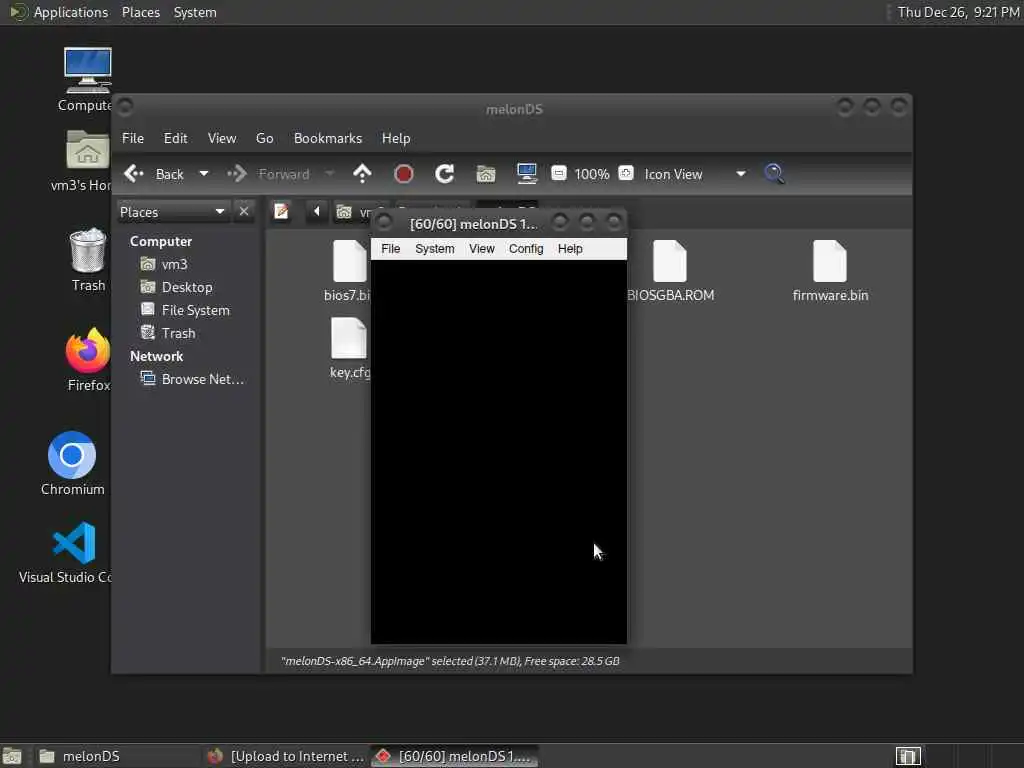Open the file manager Edit menu
This screenshot has height=768, width=1024.
click(x=175, y=138)
